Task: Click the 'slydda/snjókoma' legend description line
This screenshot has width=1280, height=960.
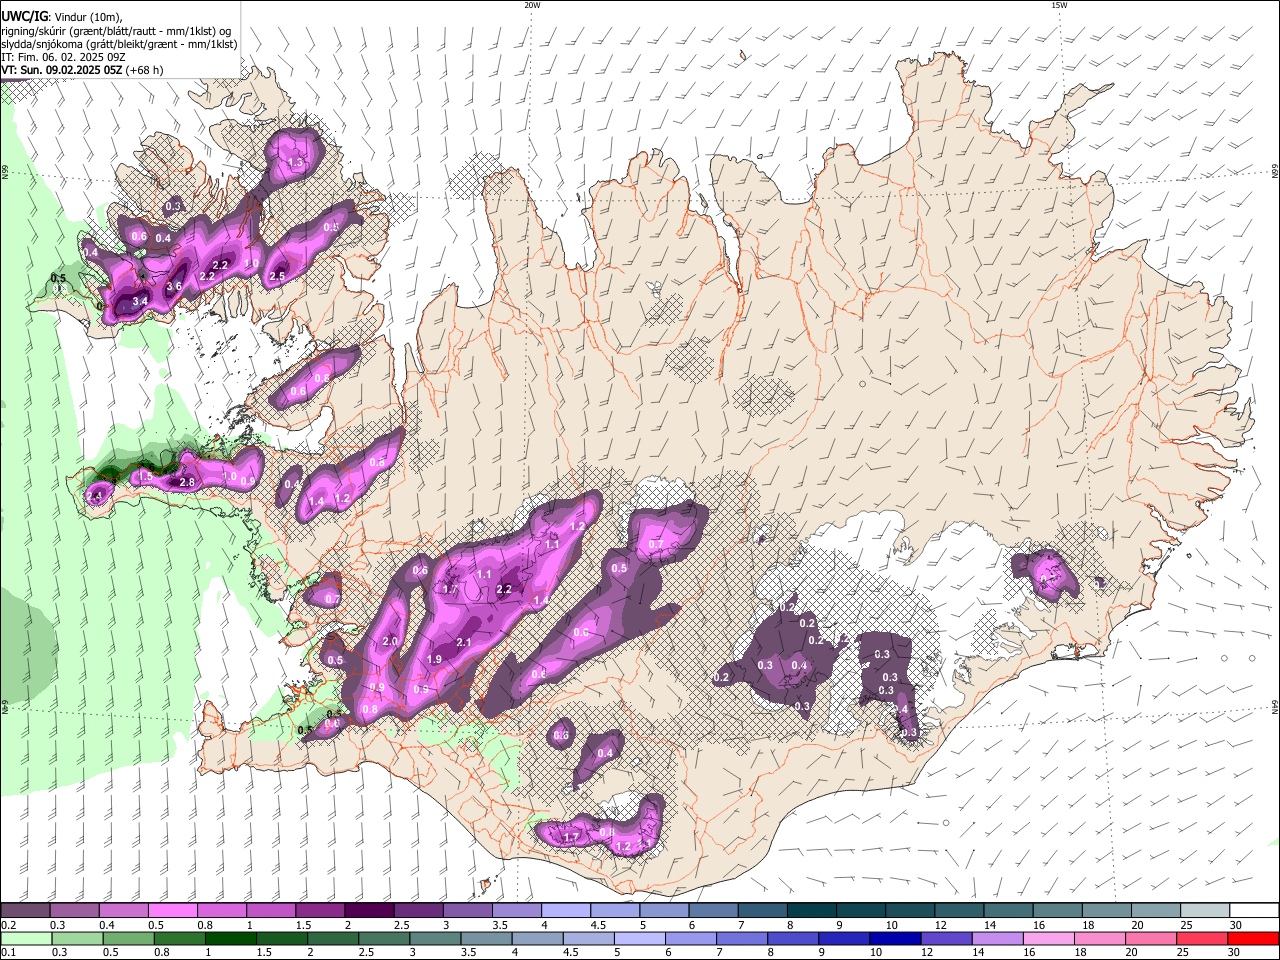Action: coord(119,44)
